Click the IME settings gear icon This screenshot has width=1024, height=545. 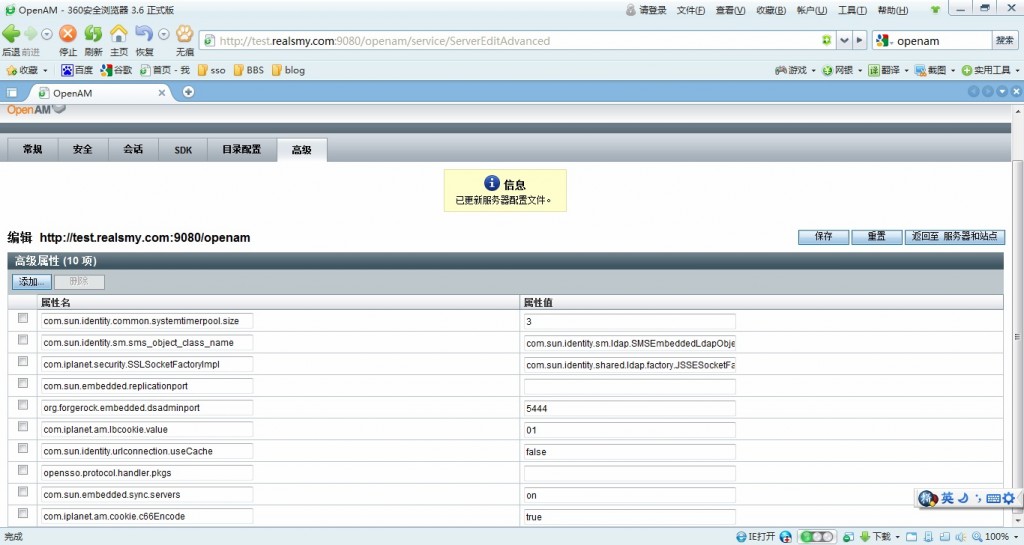pos(1009,499)
